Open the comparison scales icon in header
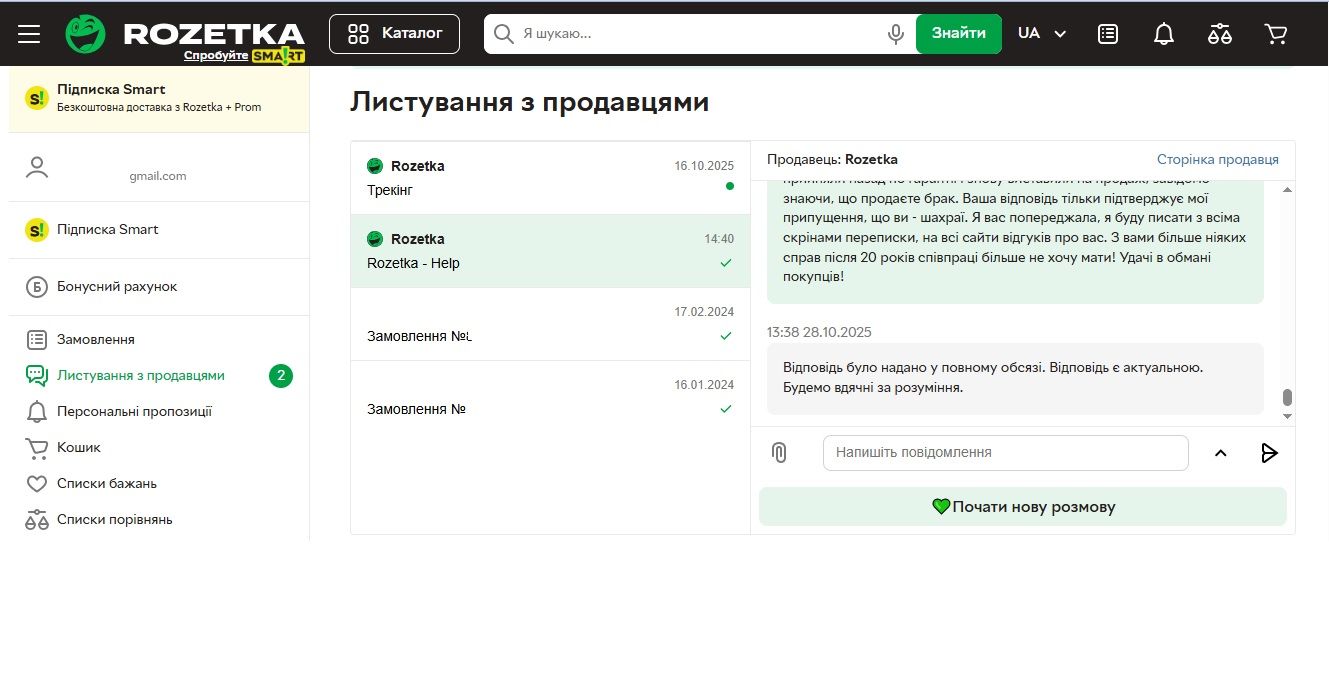The width and height of the screenshot is (1329, 698). [x=1219, y=34]
